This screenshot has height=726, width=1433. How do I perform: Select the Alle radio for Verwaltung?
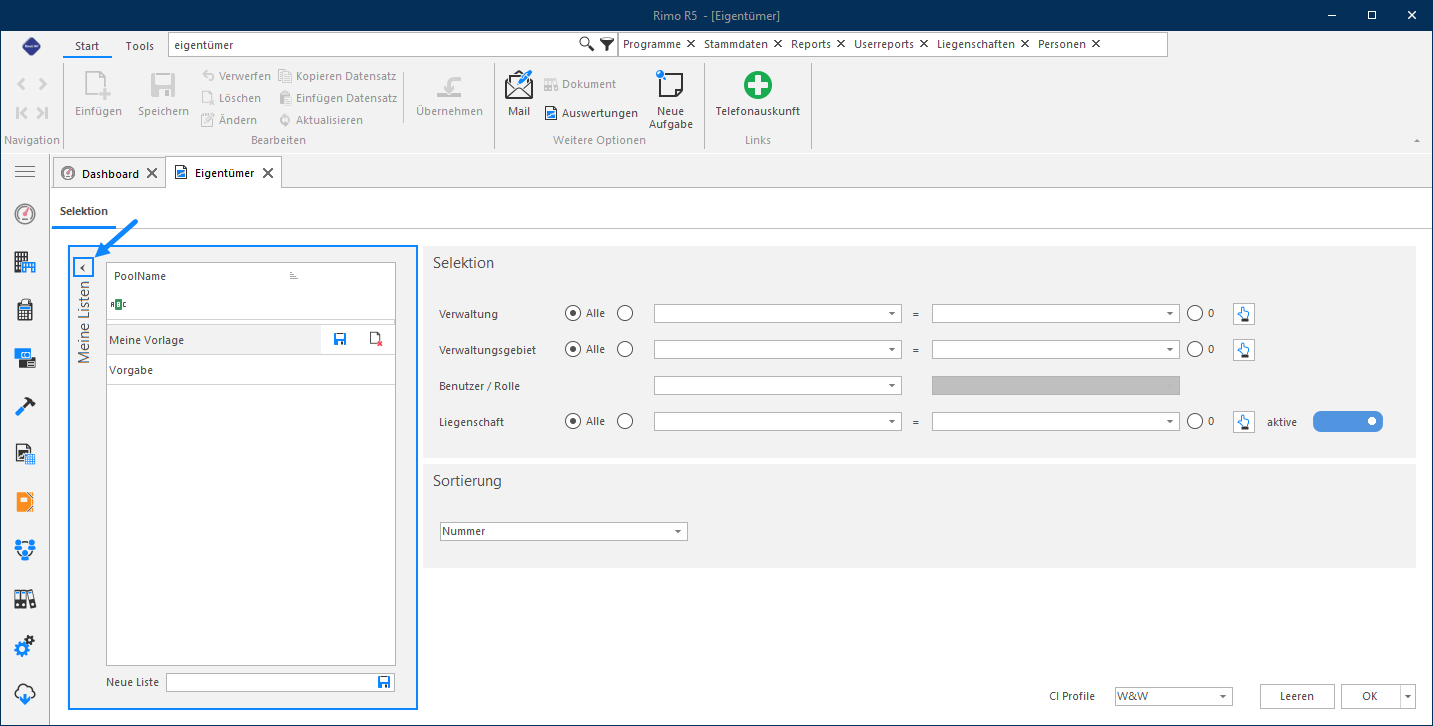(573, 313)
